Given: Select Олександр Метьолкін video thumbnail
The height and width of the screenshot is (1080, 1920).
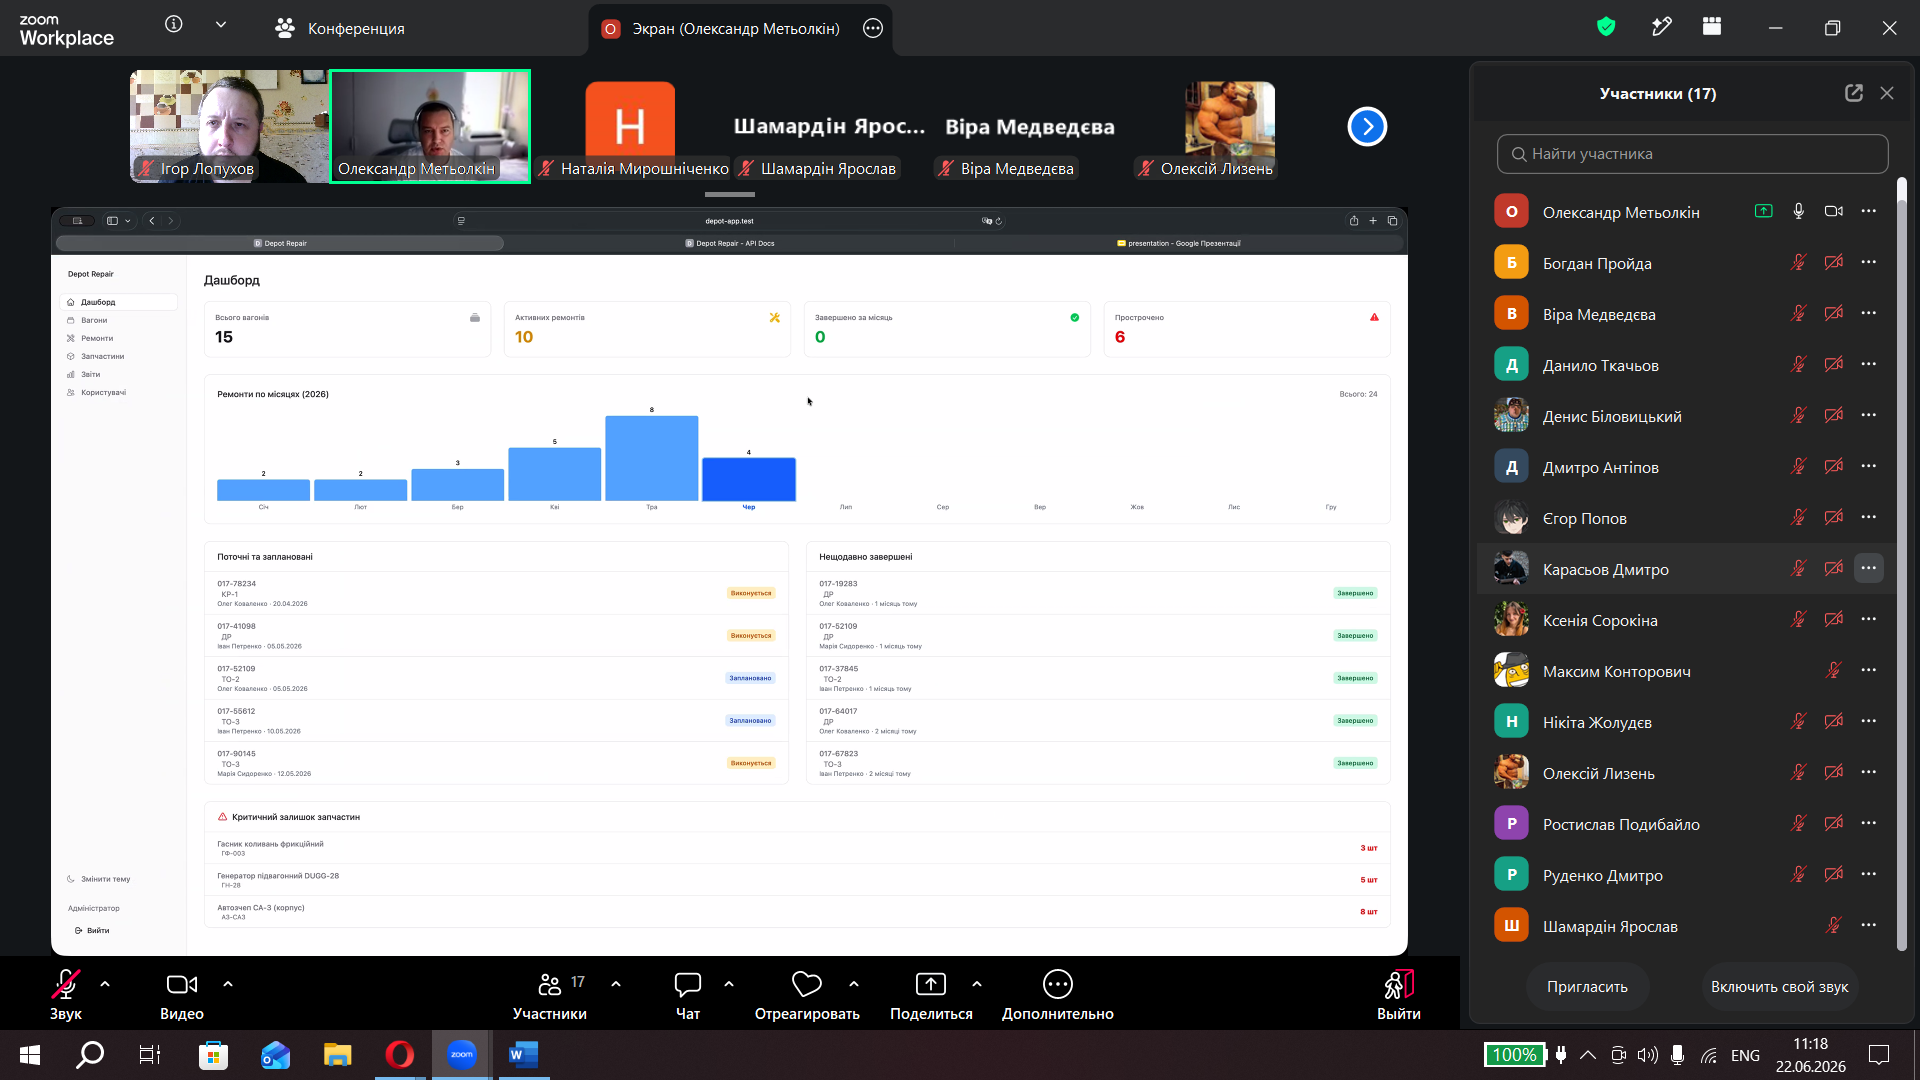Looking at the screenshot, I should 430,126.
